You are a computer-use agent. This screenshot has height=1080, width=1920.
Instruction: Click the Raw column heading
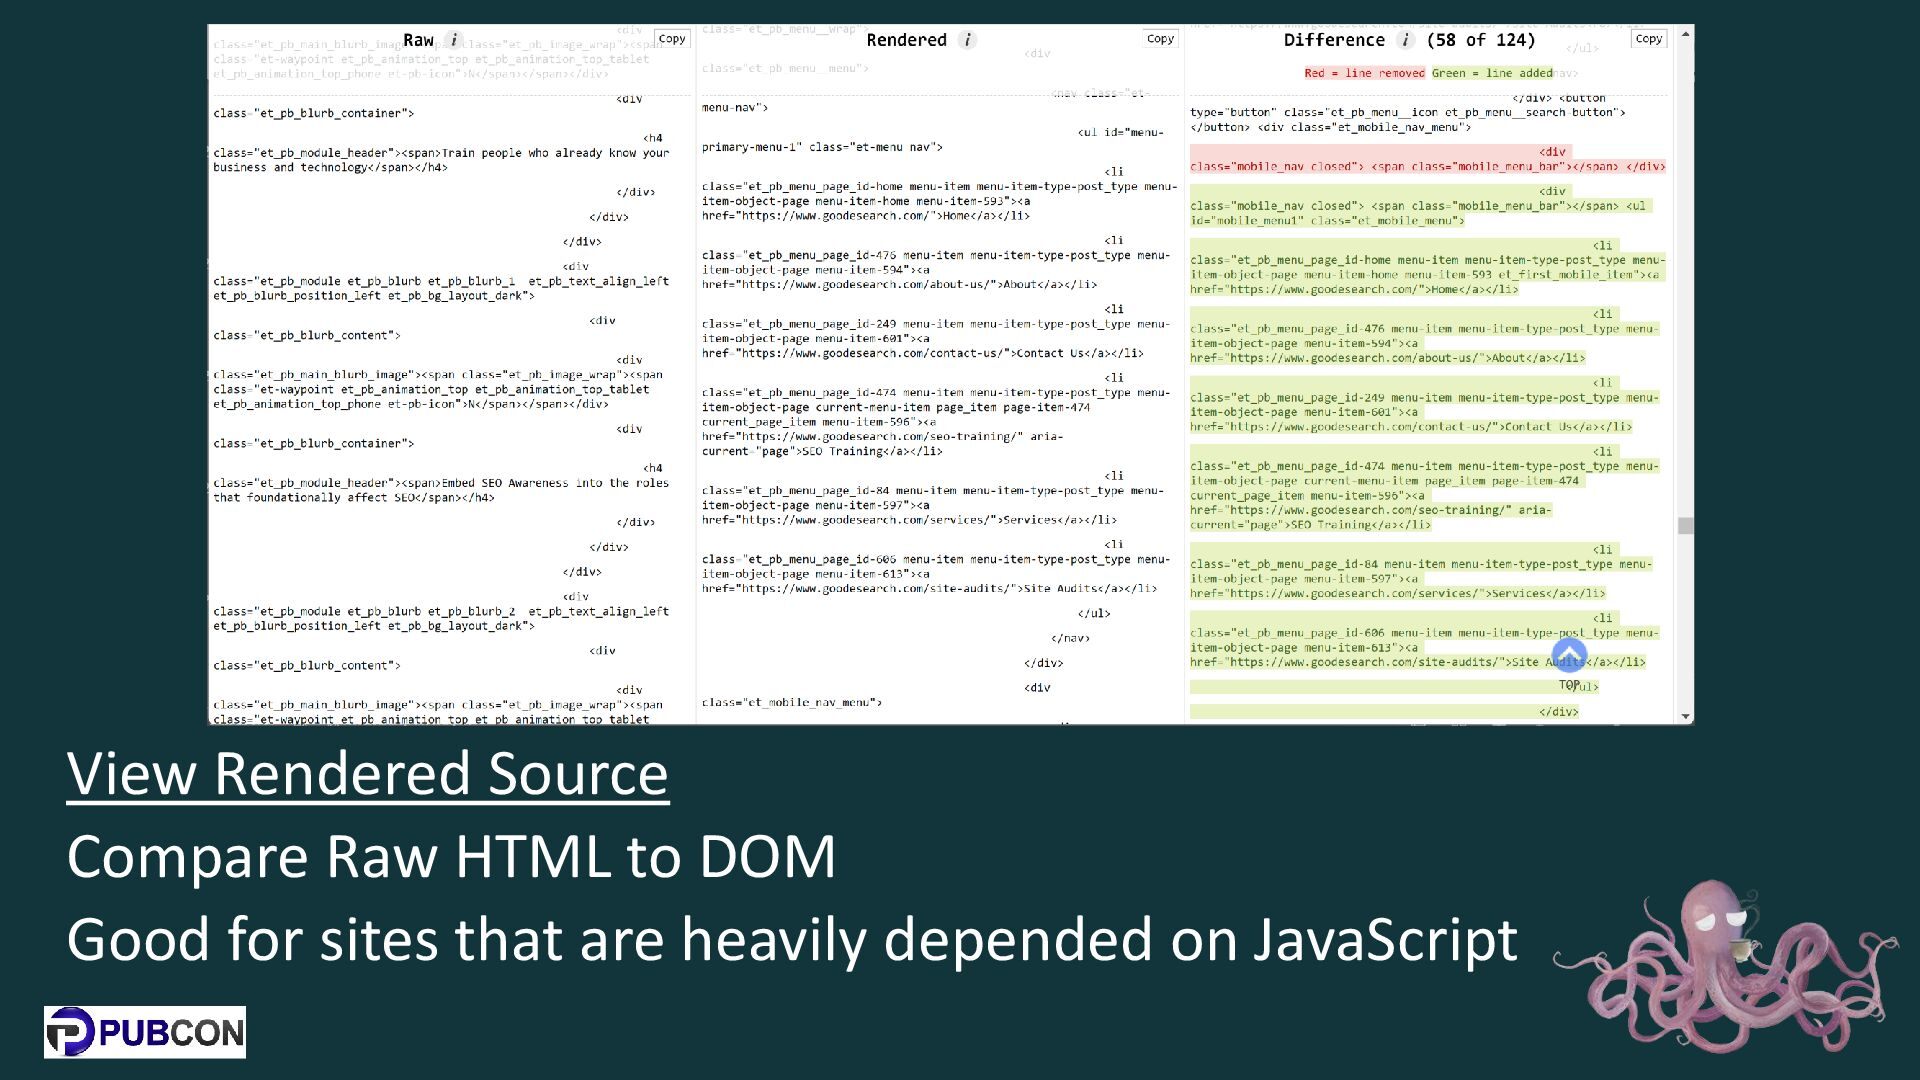tap(418, 40)
